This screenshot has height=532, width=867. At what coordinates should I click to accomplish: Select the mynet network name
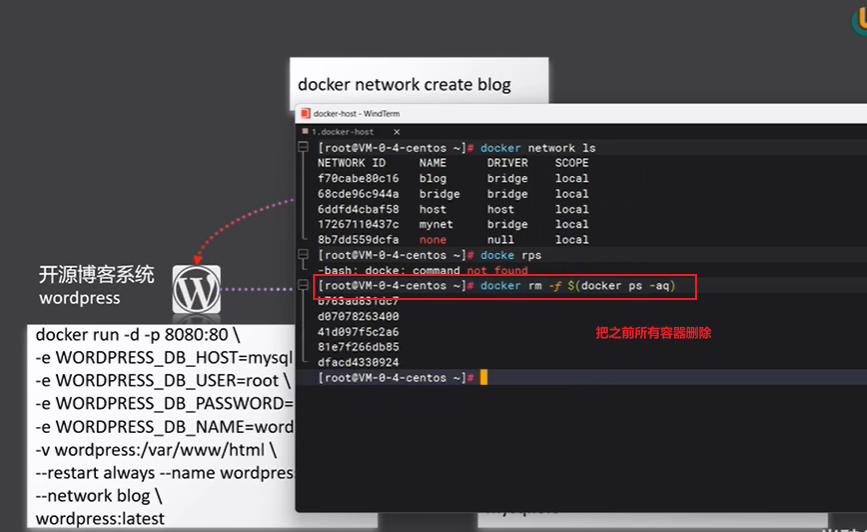pyautogui.click(x=436, y=225)
